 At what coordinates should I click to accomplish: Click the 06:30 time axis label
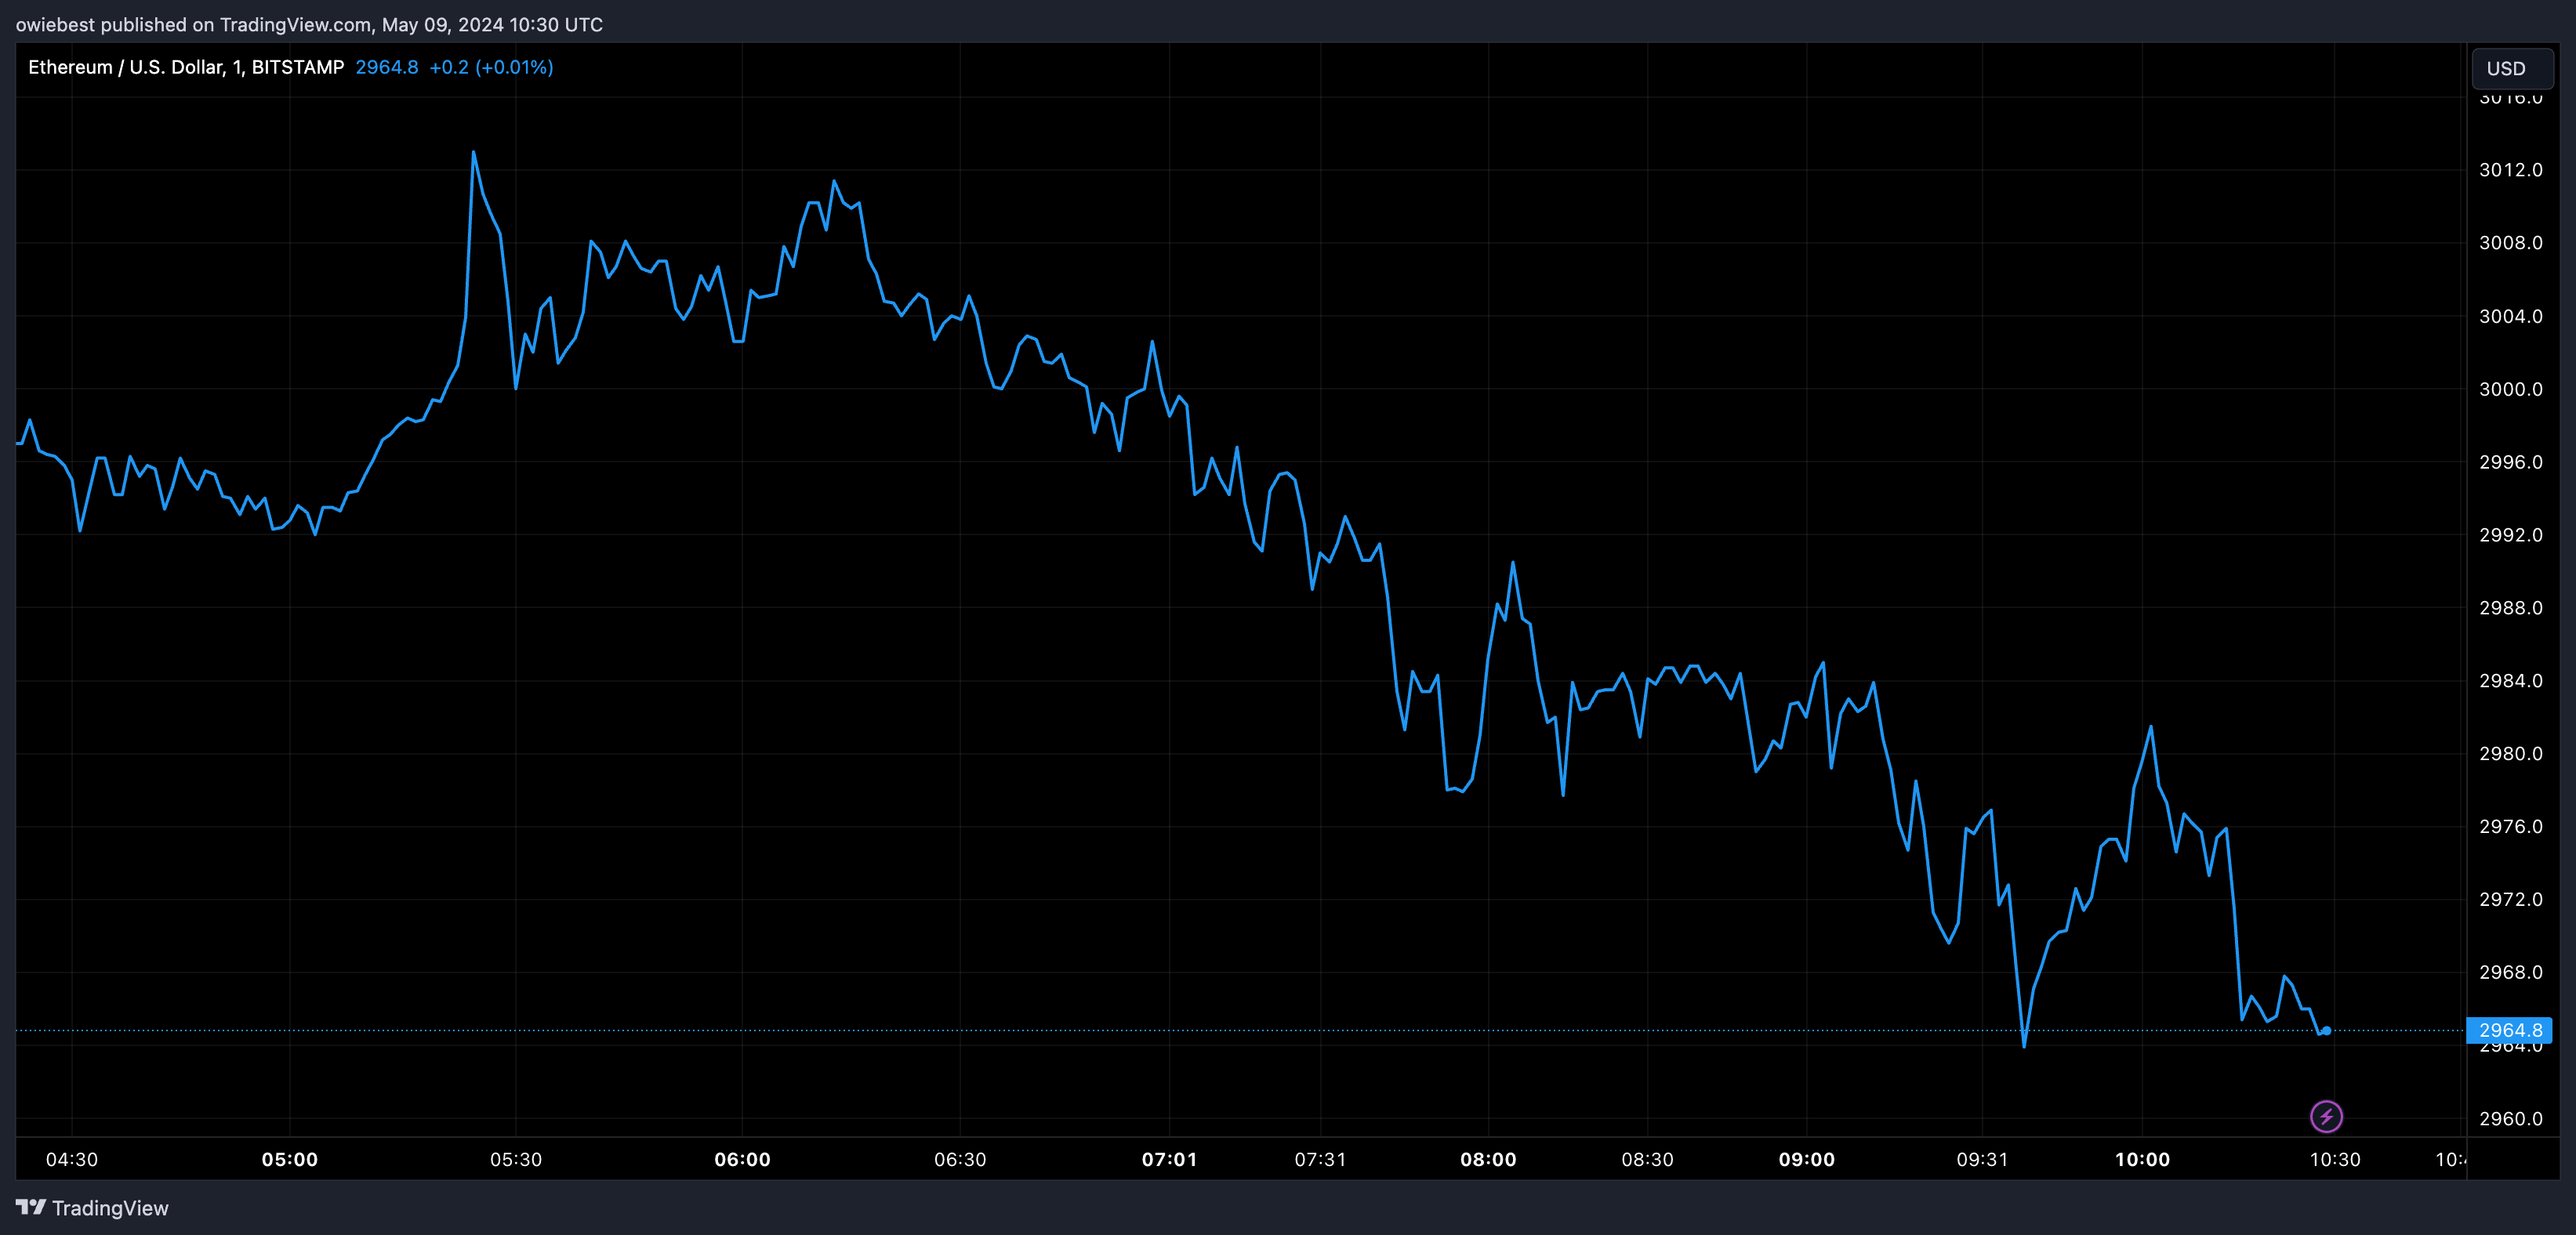pos(960,1159)
